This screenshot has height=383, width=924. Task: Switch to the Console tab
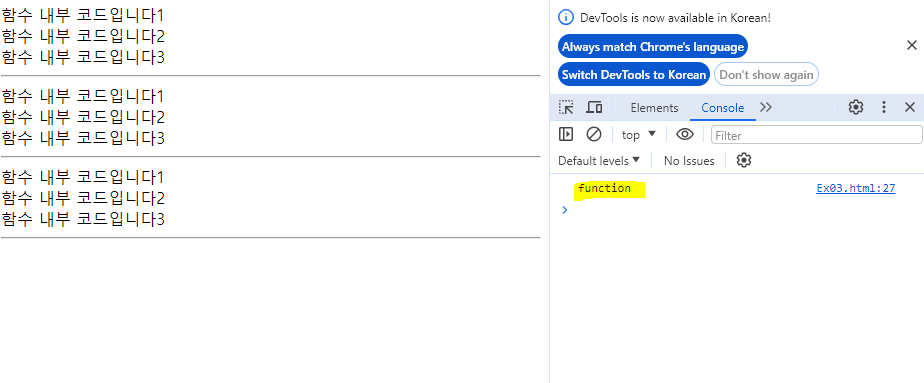tap(722, 108)
